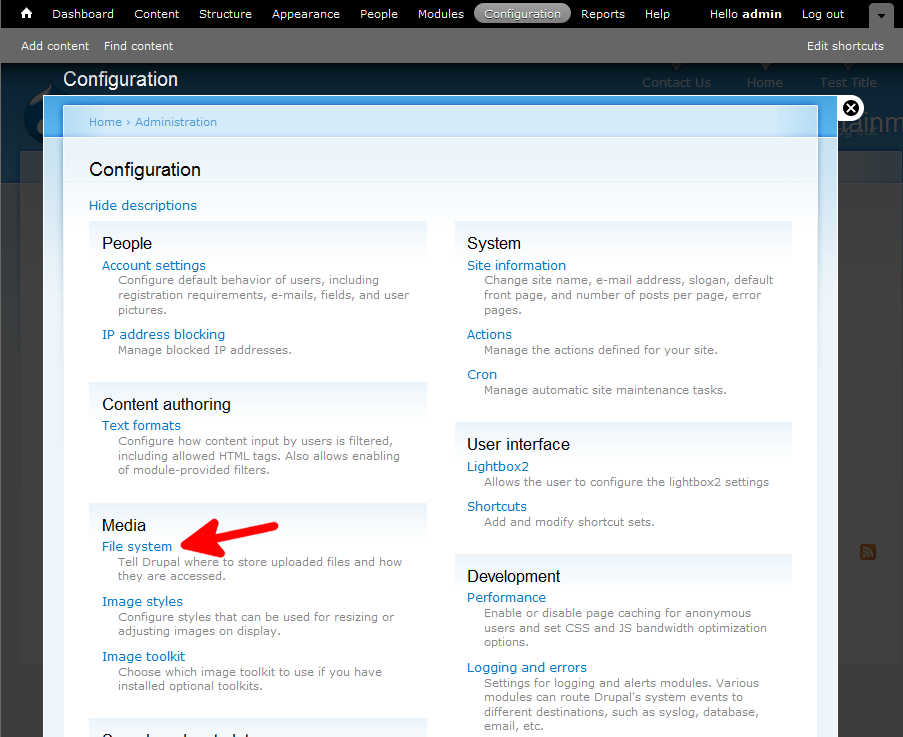Select the Configuration menu item
The width and height of the screenshot is (903, 737).
(522, 14)
